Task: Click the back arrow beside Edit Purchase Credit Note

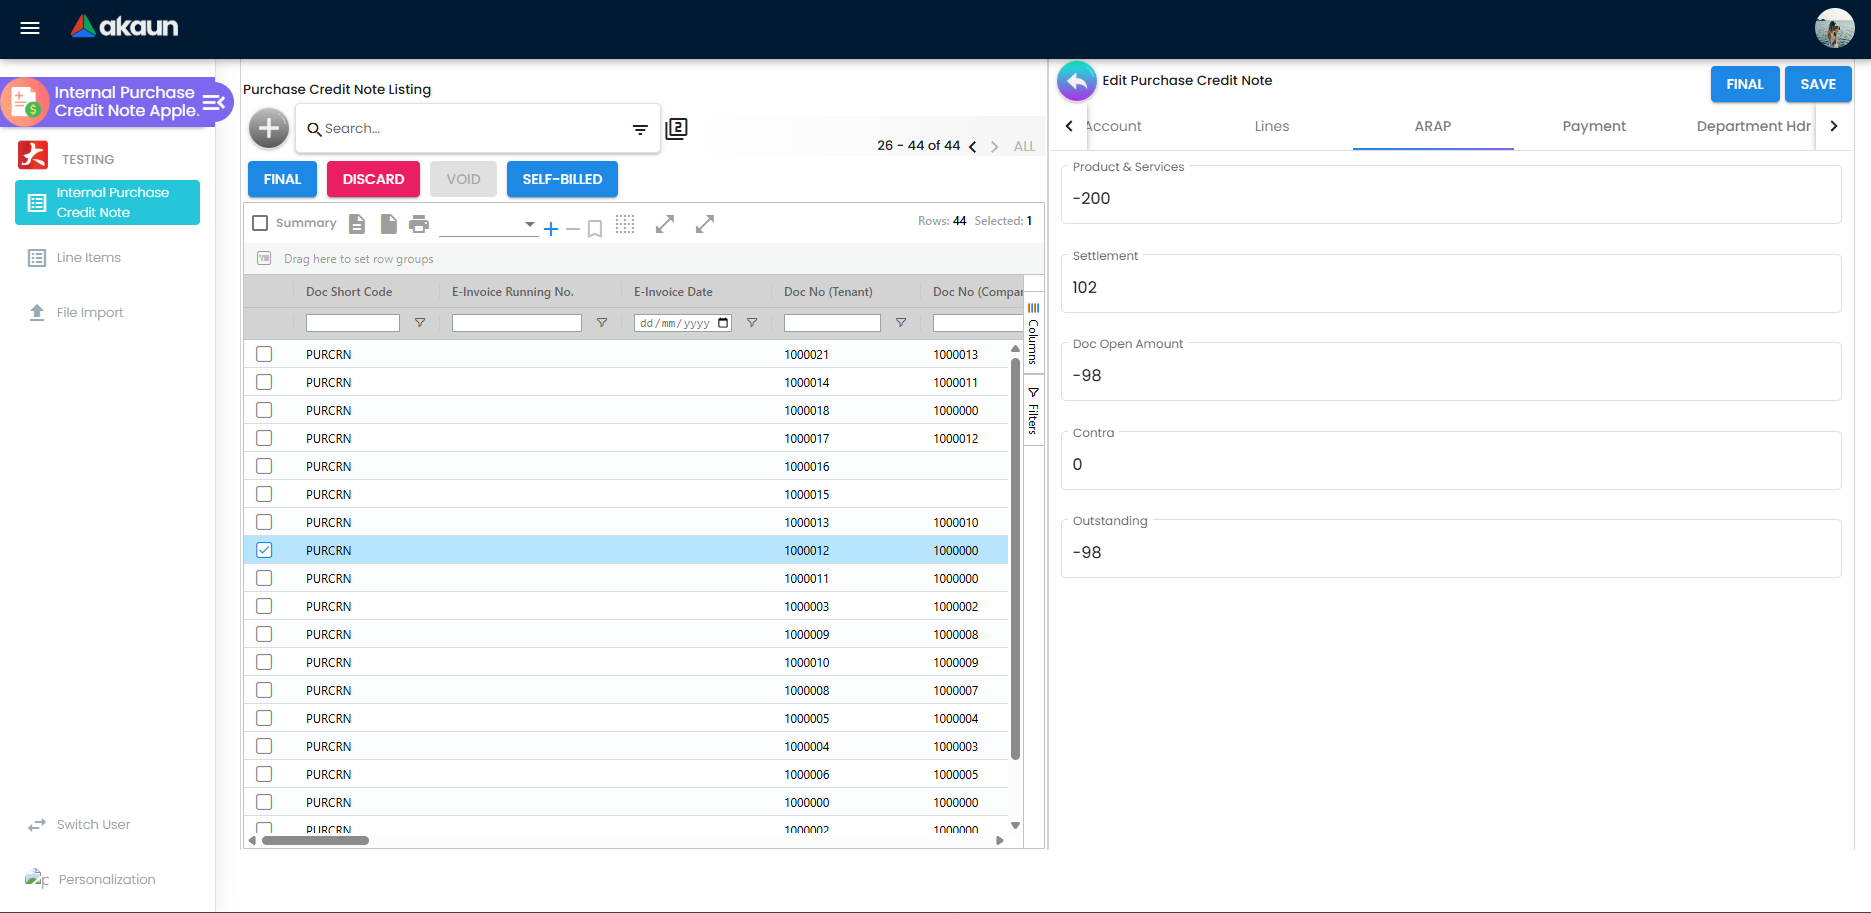Action: 1077,81
